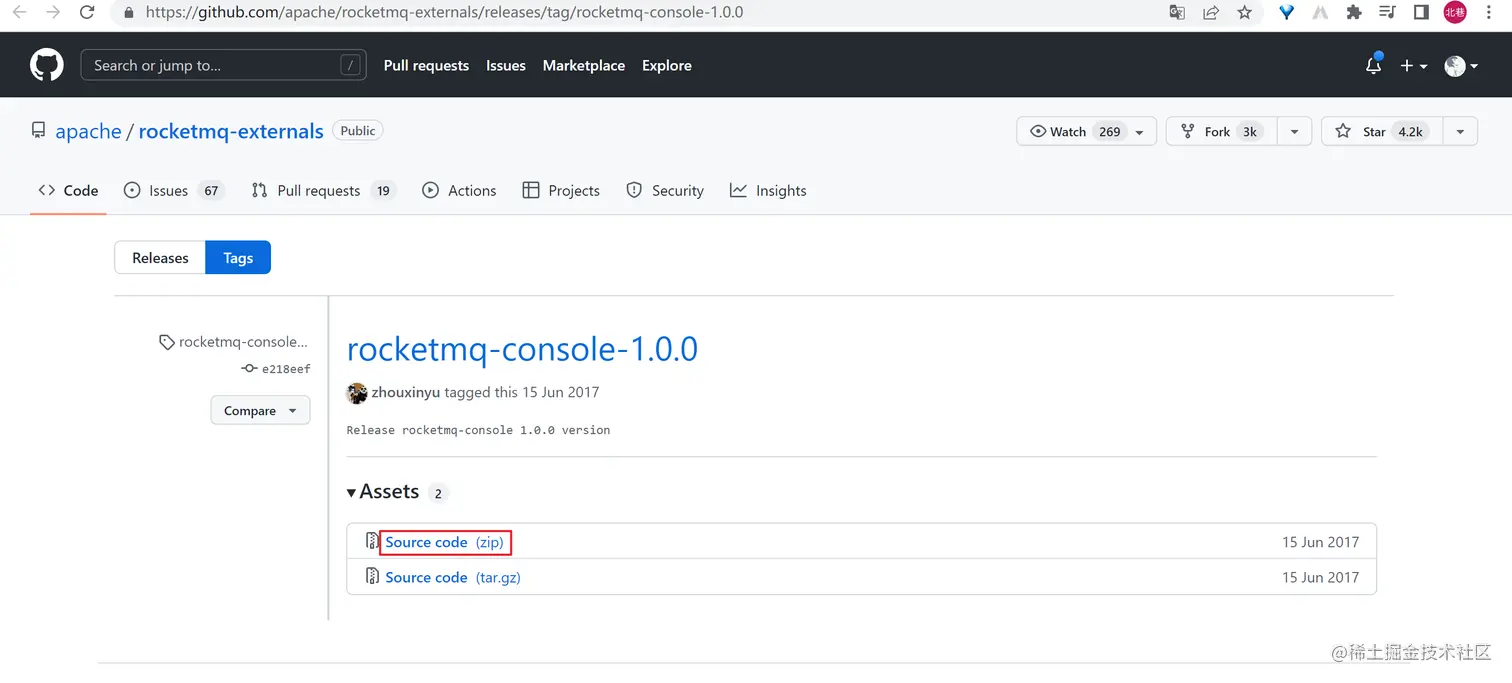The image size is (1512, 683).
Task: Open the Security tab
Action: (x=665, y=190)
